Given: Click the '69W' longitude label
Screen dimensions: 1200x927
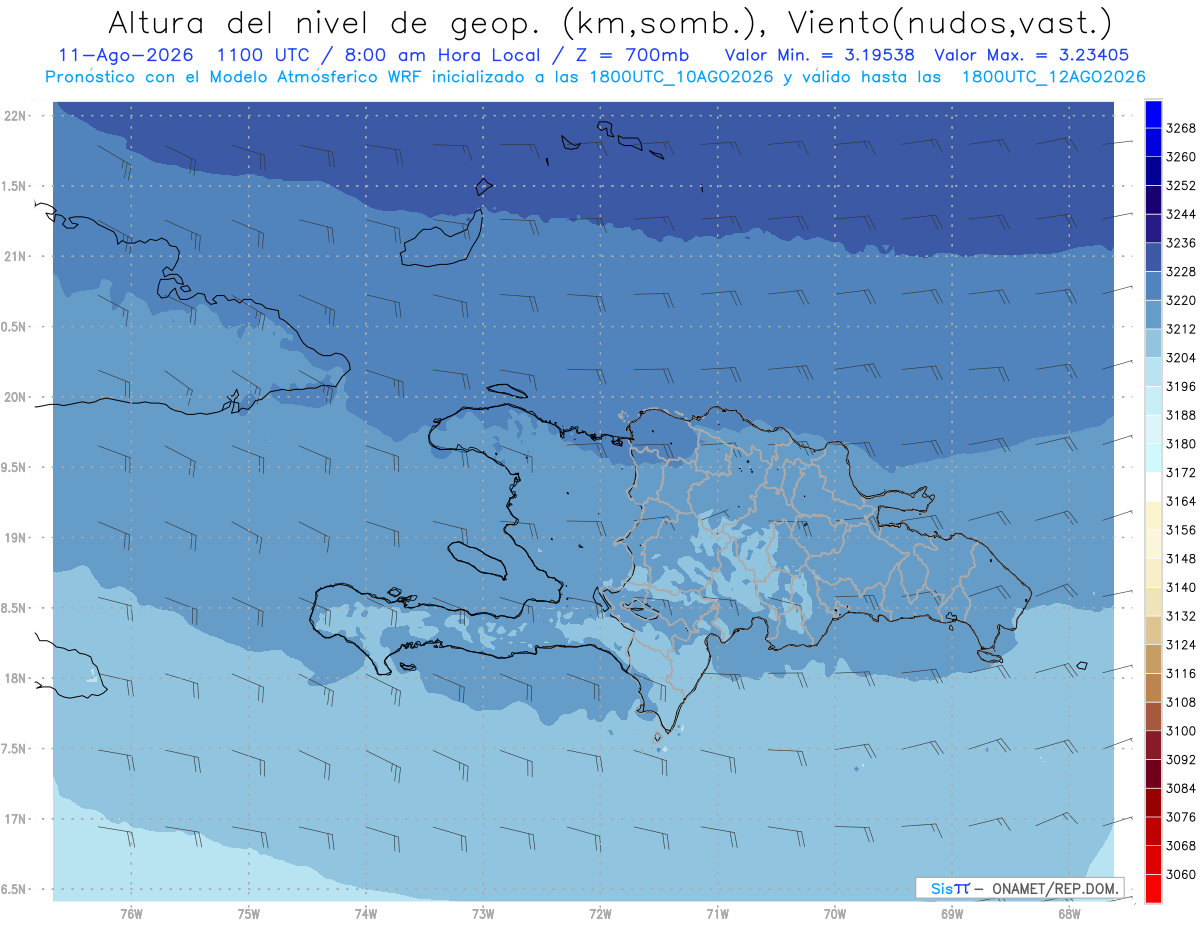Looking at the screenshot, I should 952,913.
